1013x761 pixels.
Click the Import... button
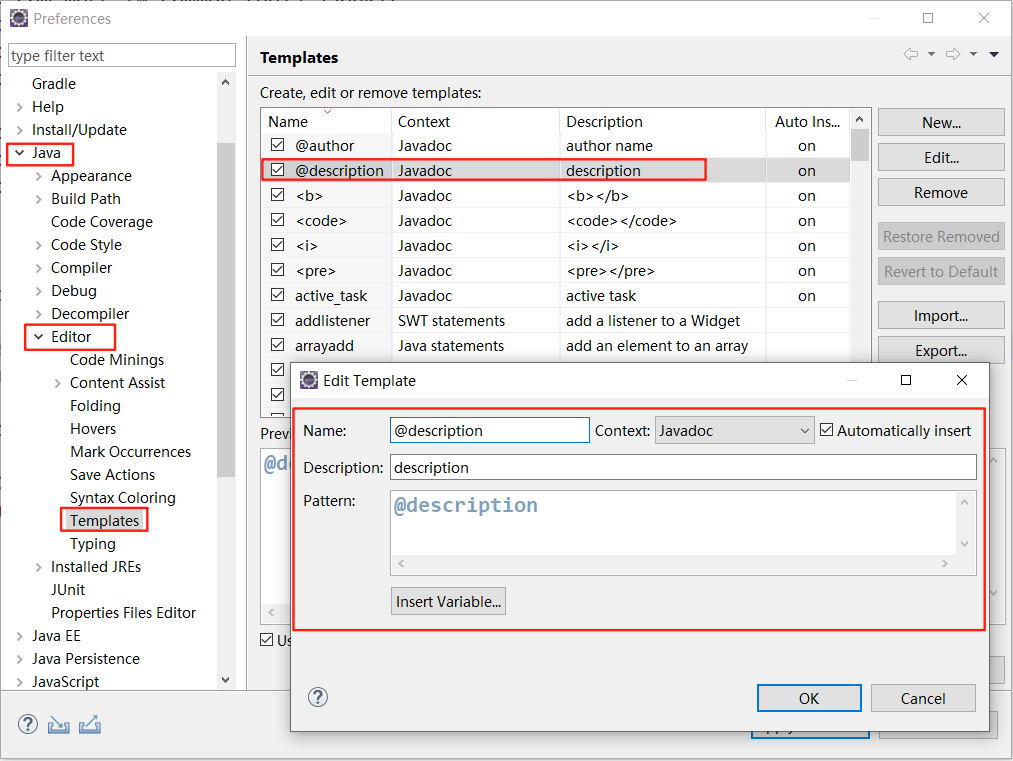tap(941, 315)
